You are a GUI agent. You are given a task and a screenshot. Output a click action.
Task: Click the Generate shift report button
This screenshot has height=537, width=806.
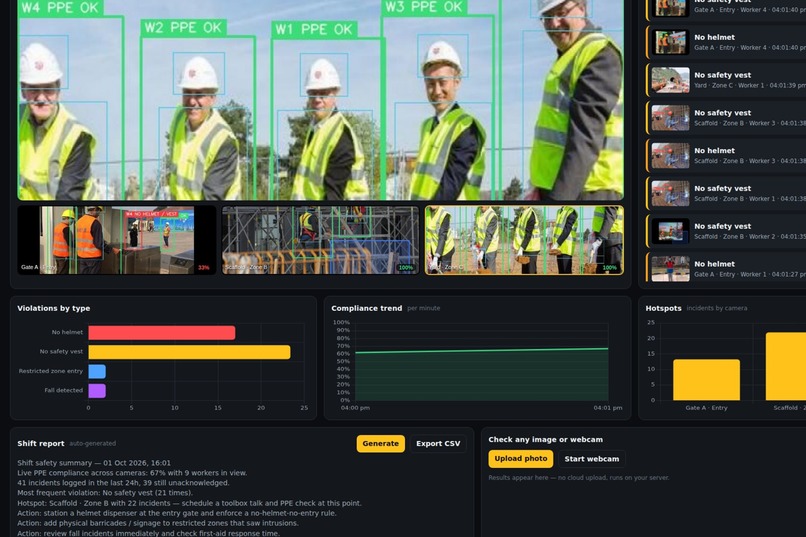point(380,443)
